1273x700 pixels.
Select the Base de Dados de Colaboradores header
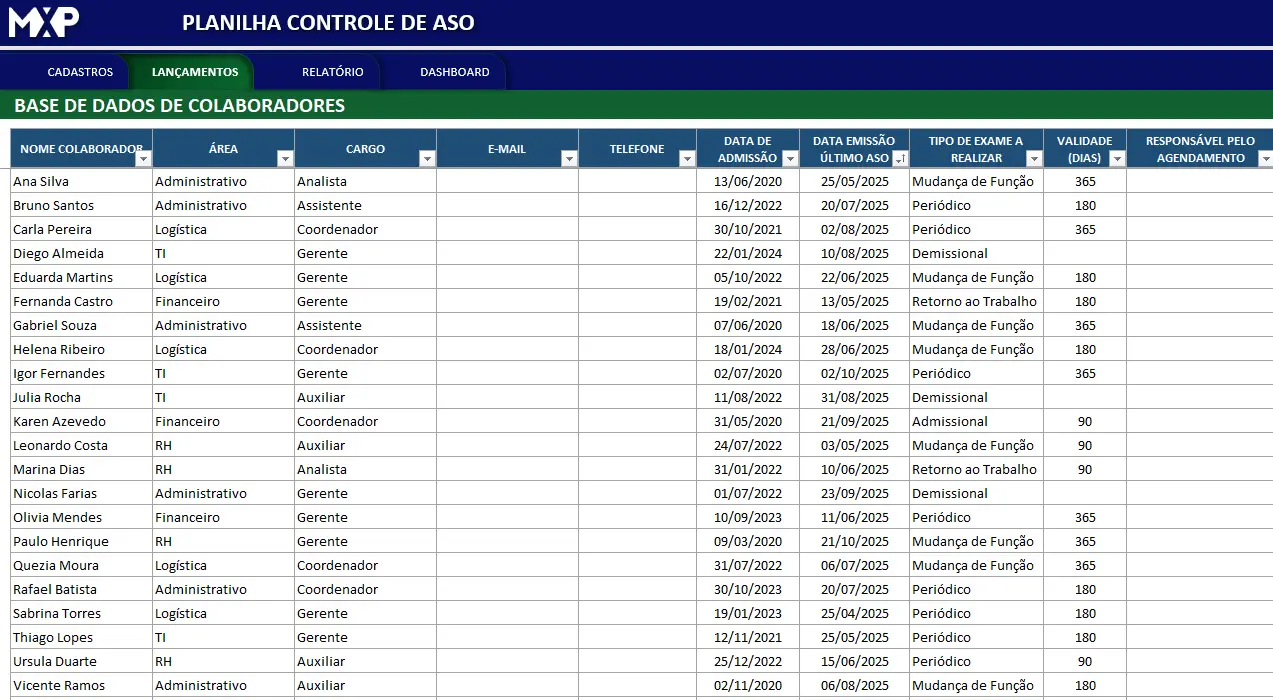point(180,106)
